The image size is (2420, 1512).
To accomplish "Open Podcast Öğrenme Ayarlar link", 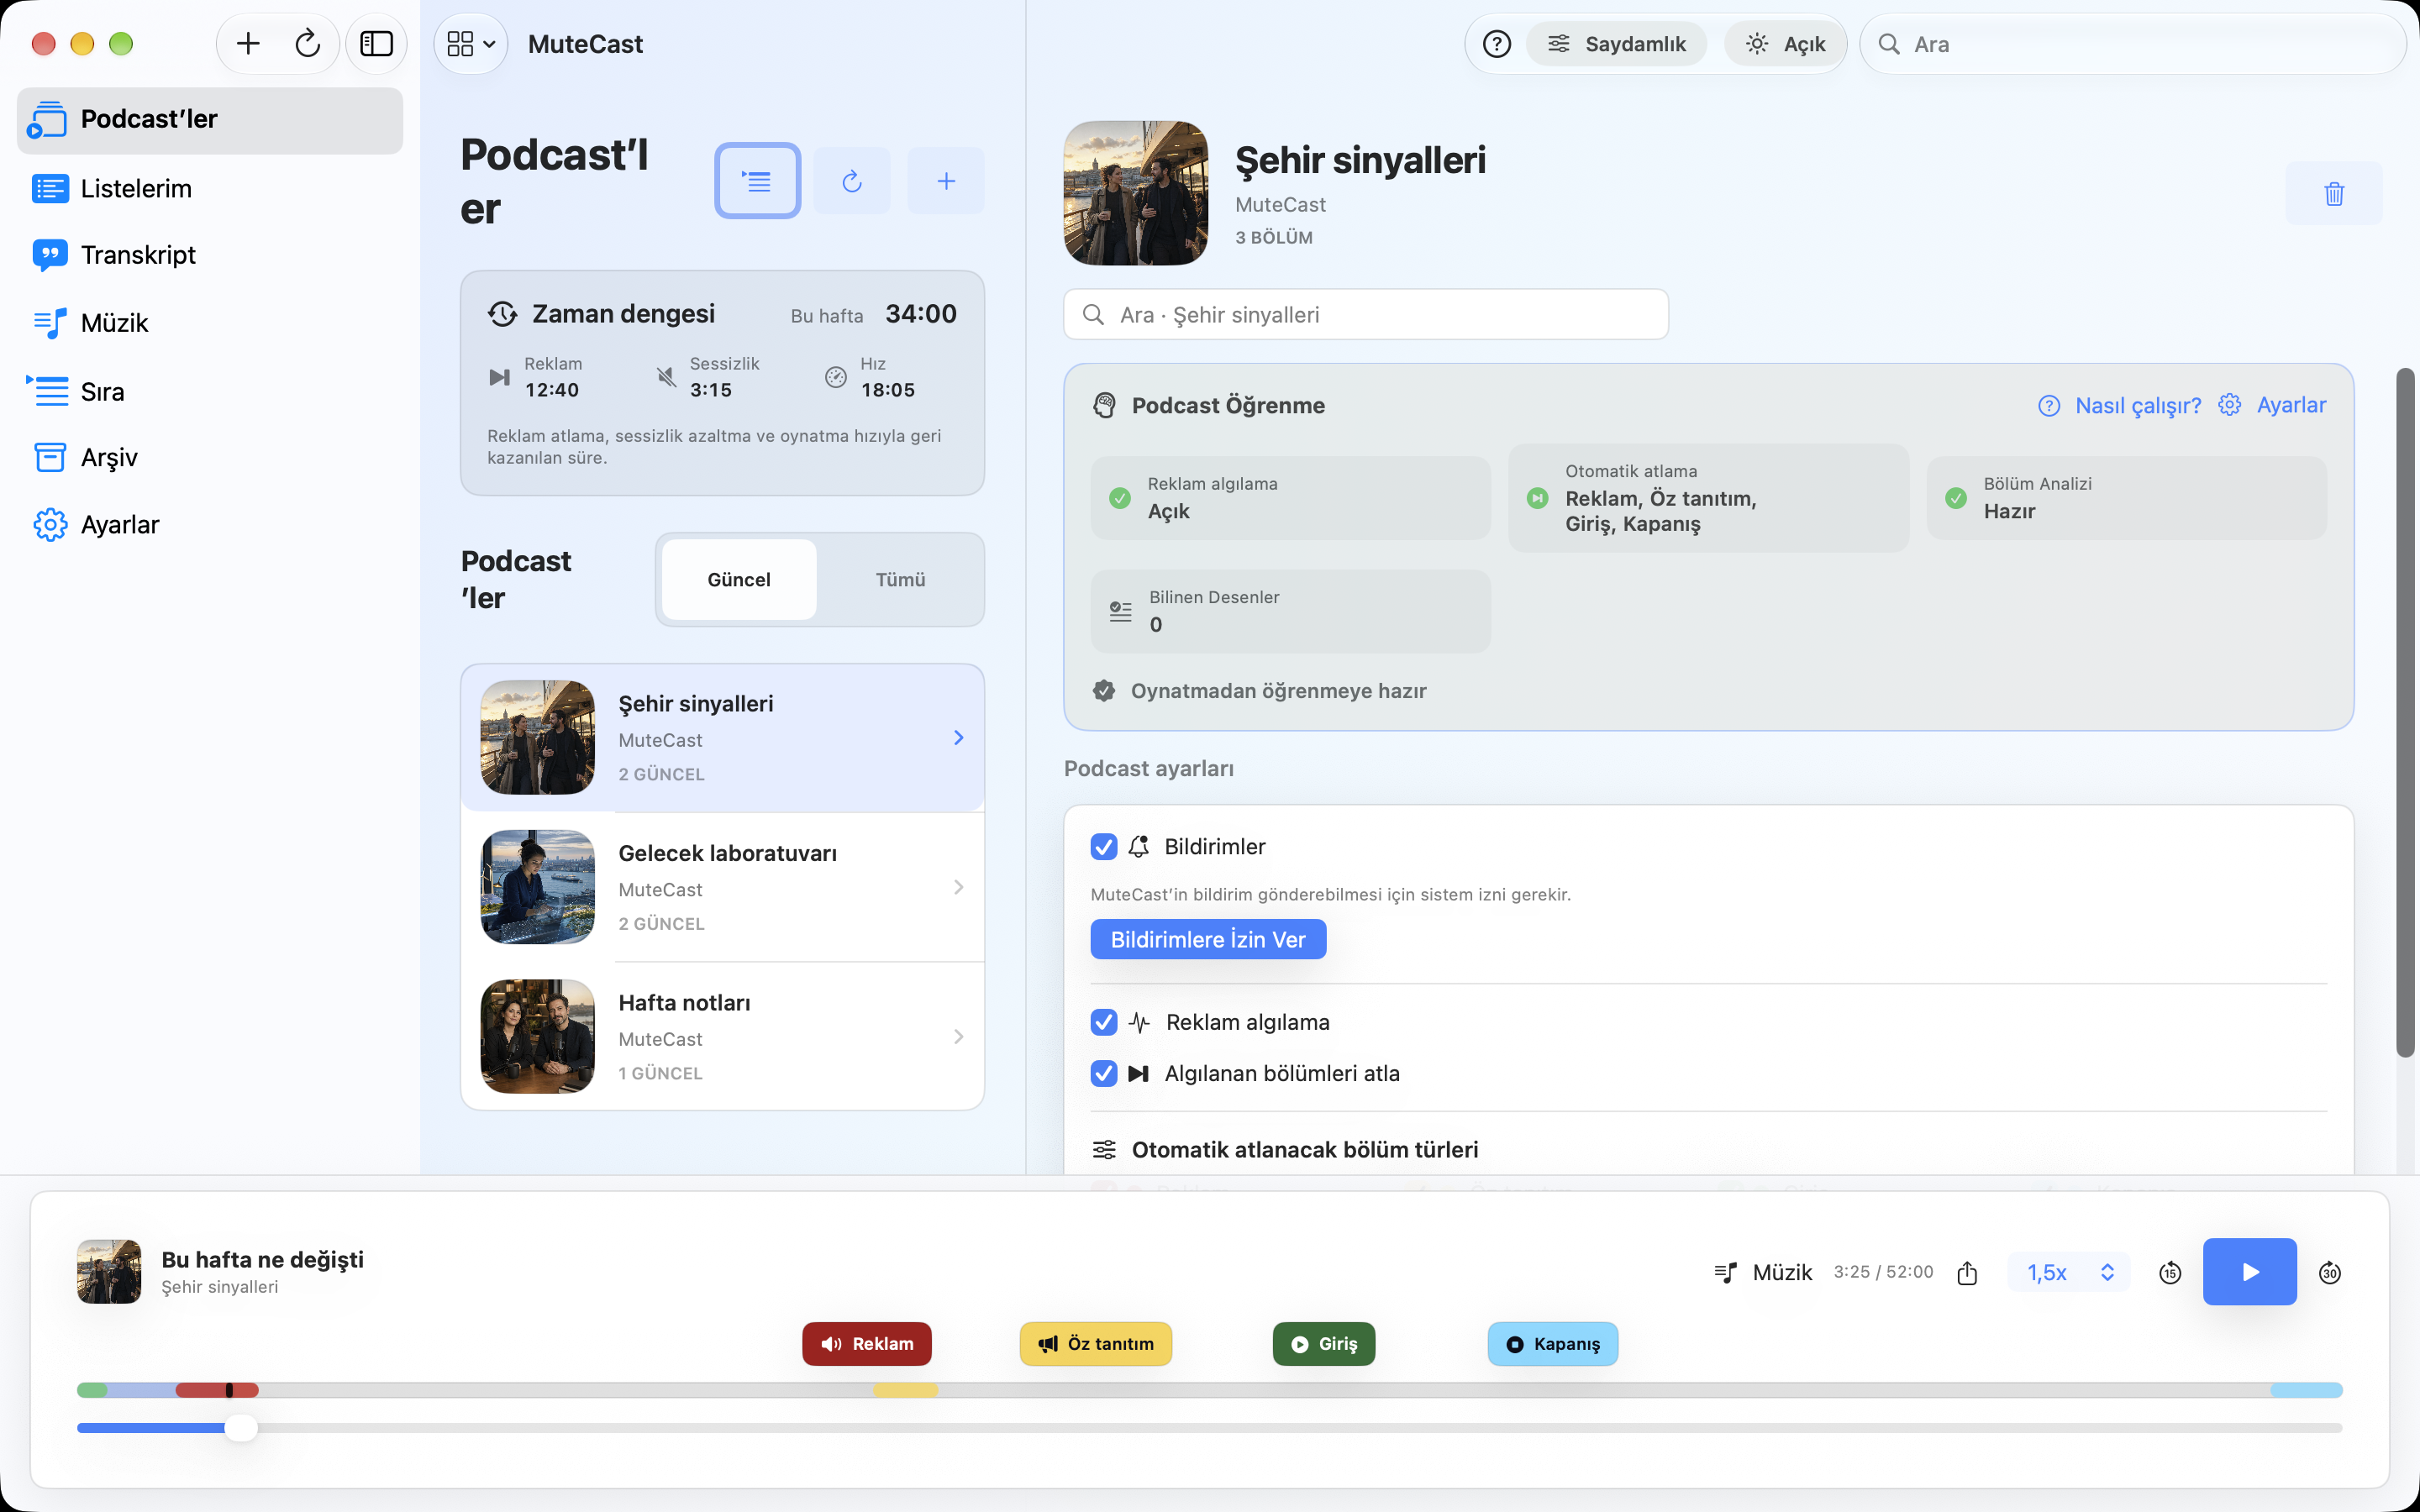I will [2272, 405].
